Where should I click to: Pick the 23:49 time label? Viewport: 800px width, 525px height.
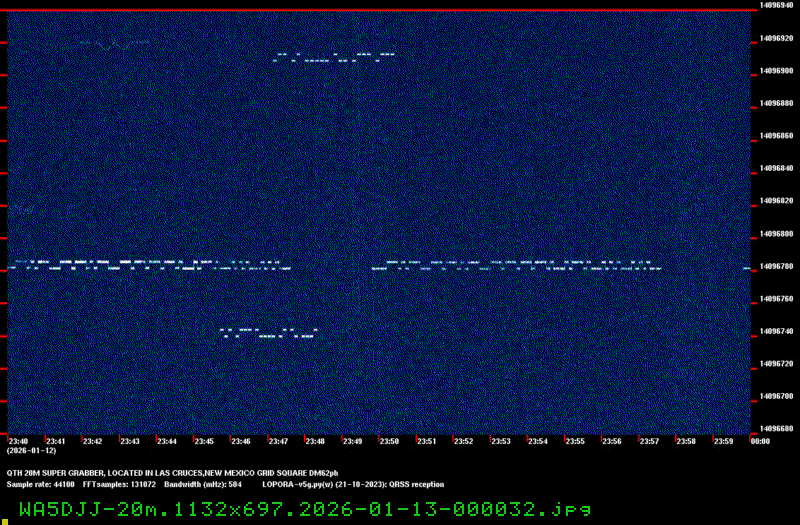click(x=353, y=441)
